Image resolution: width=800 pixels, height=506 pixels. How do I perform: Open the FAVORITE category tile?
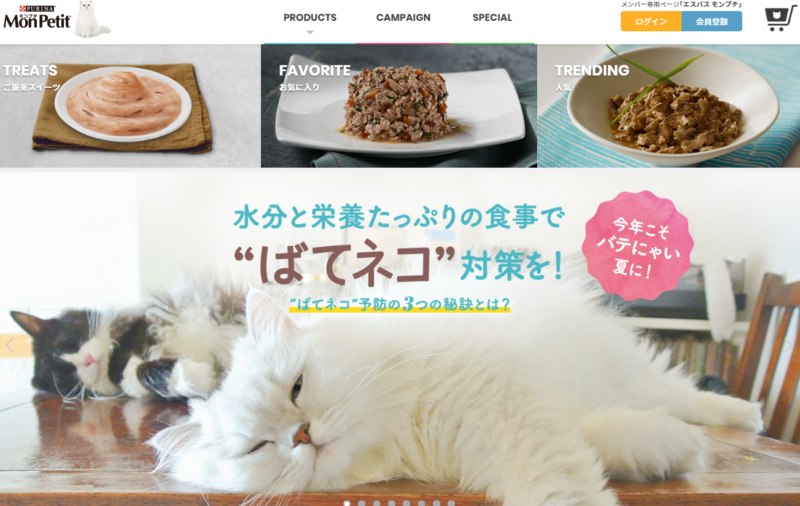399,106
